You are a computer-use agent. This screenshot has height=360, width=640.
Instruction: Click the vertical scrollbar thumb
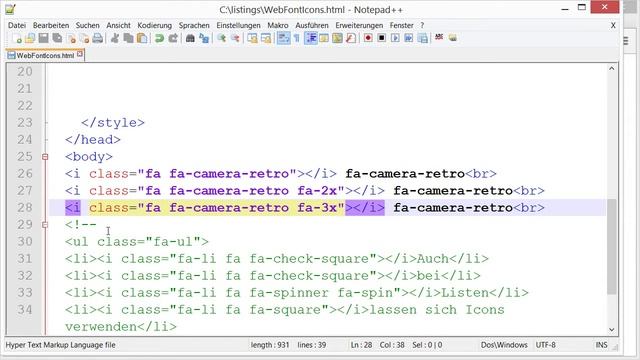[611, 247]
